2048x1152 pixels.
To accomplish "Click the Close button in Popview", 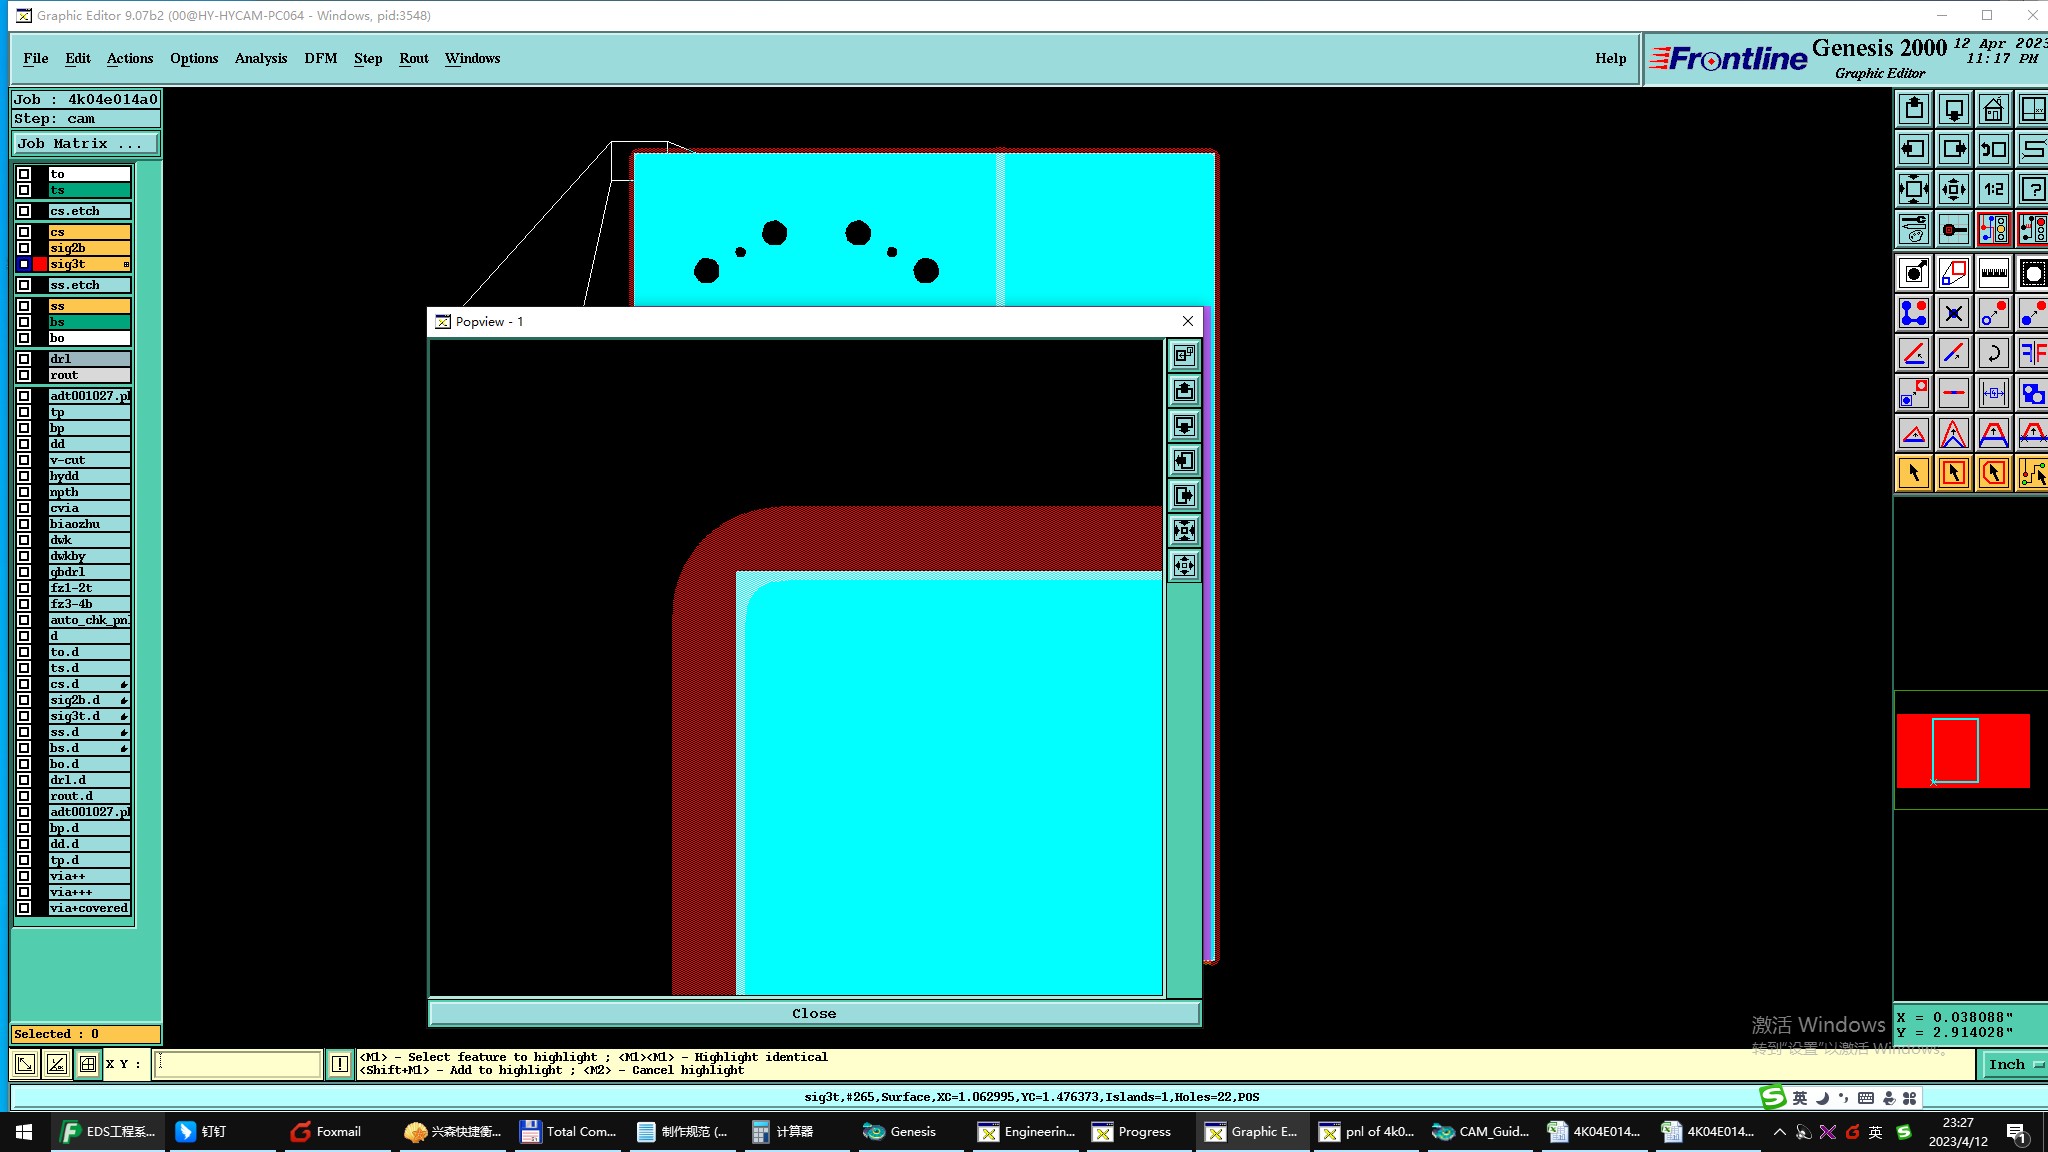I will [x=814, y=1013].
